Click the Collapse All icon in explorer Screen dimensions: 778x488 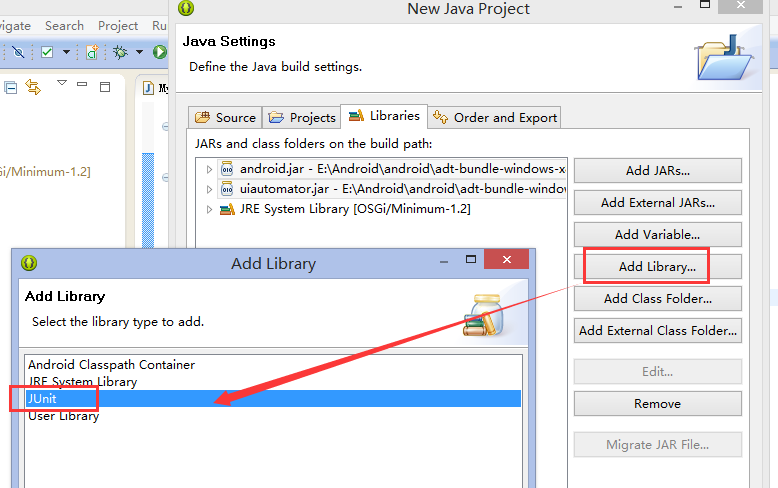(x=10, y=88)
